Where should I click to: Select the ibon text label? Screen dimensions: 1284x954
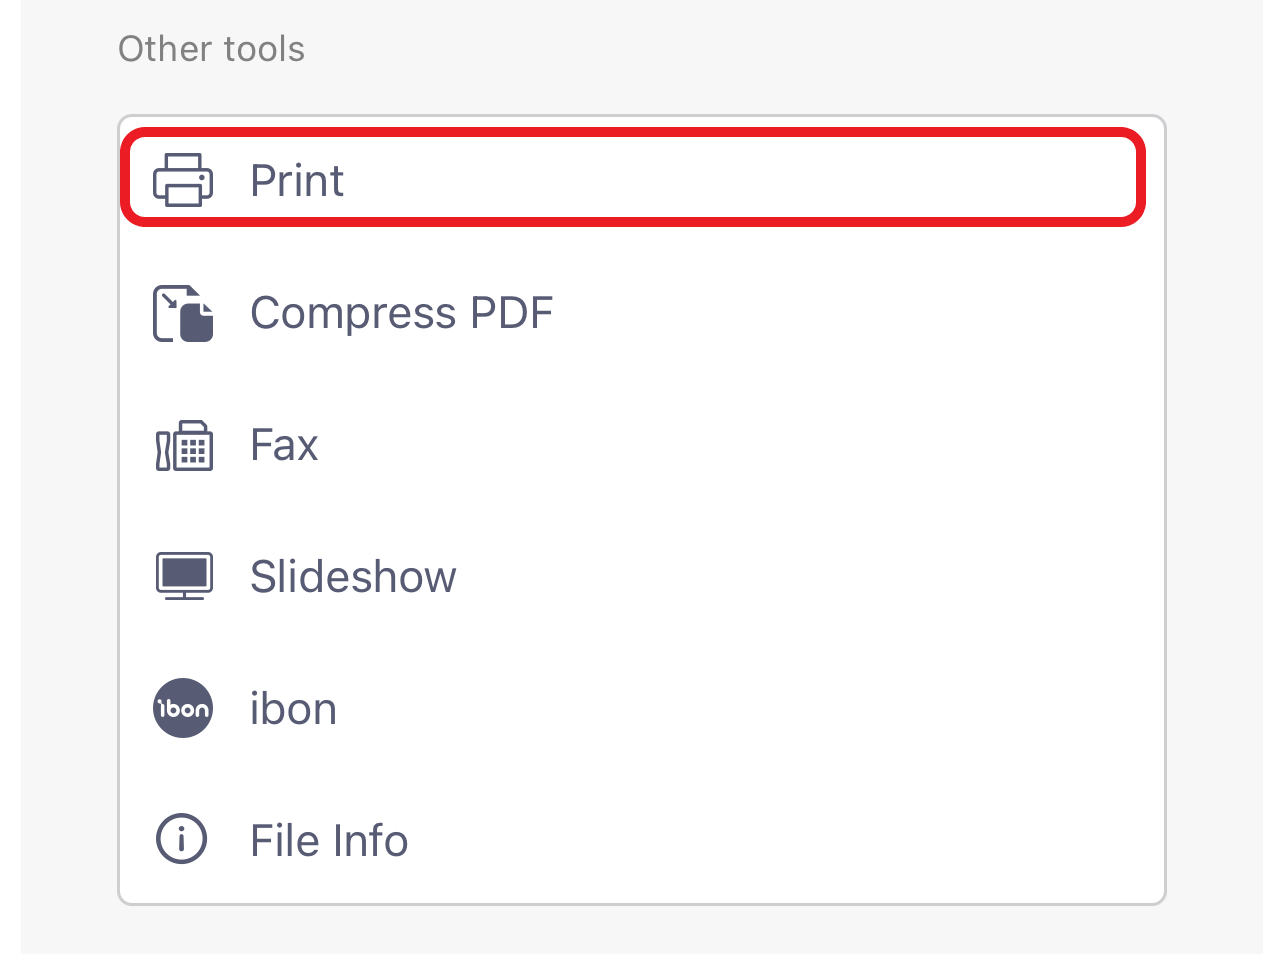click(293, 709)
